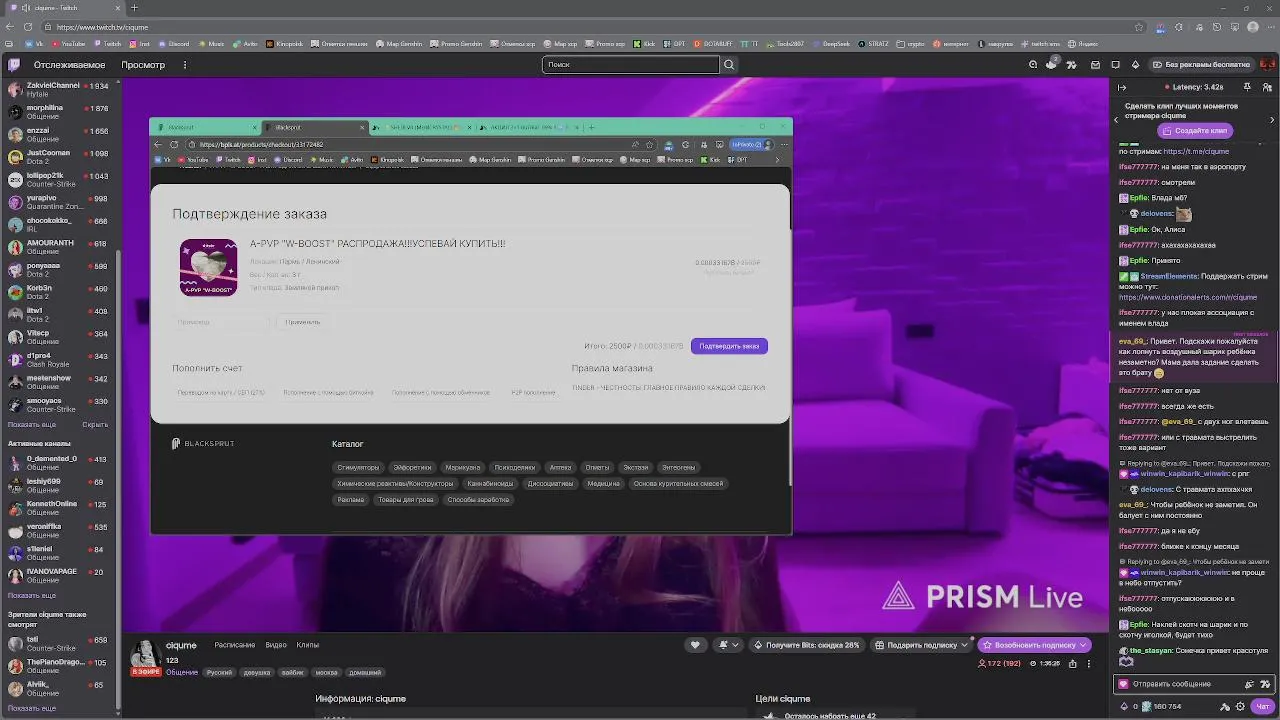Click the девушка stream tag

(257, 673)
